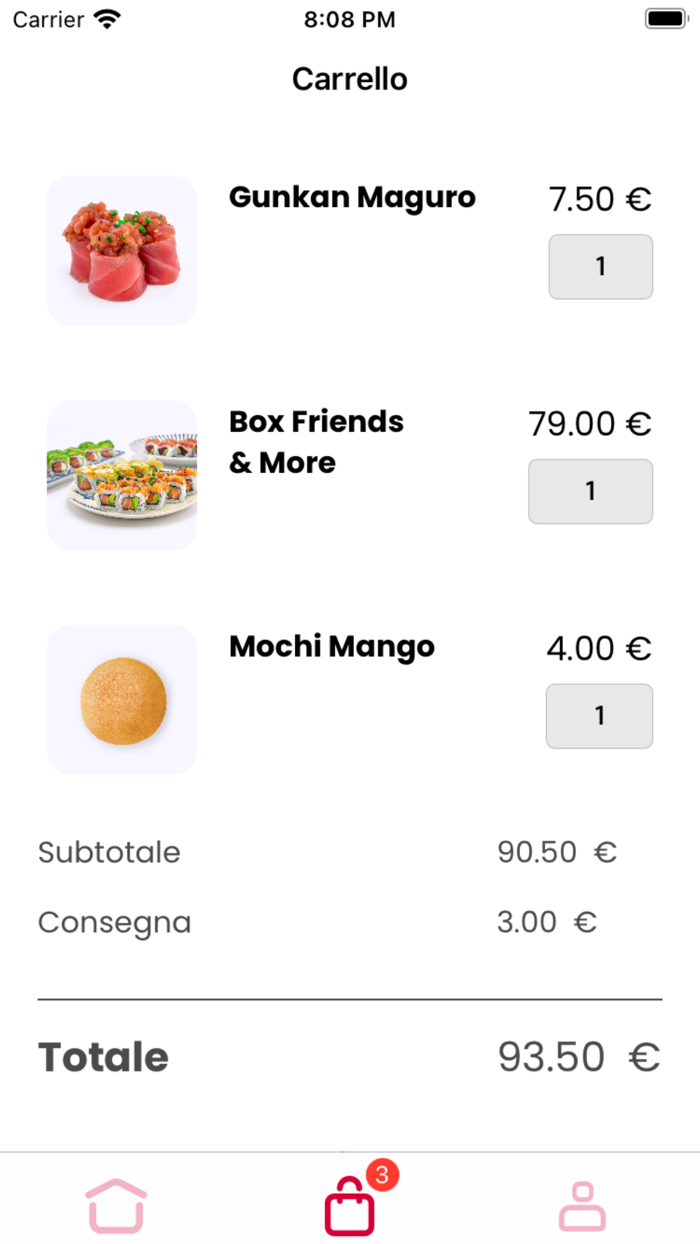This screenshot has width=700, height=1244.
Task: Tap the quantity stepper for Box Friends & More
Action: [x=590, y=491]
